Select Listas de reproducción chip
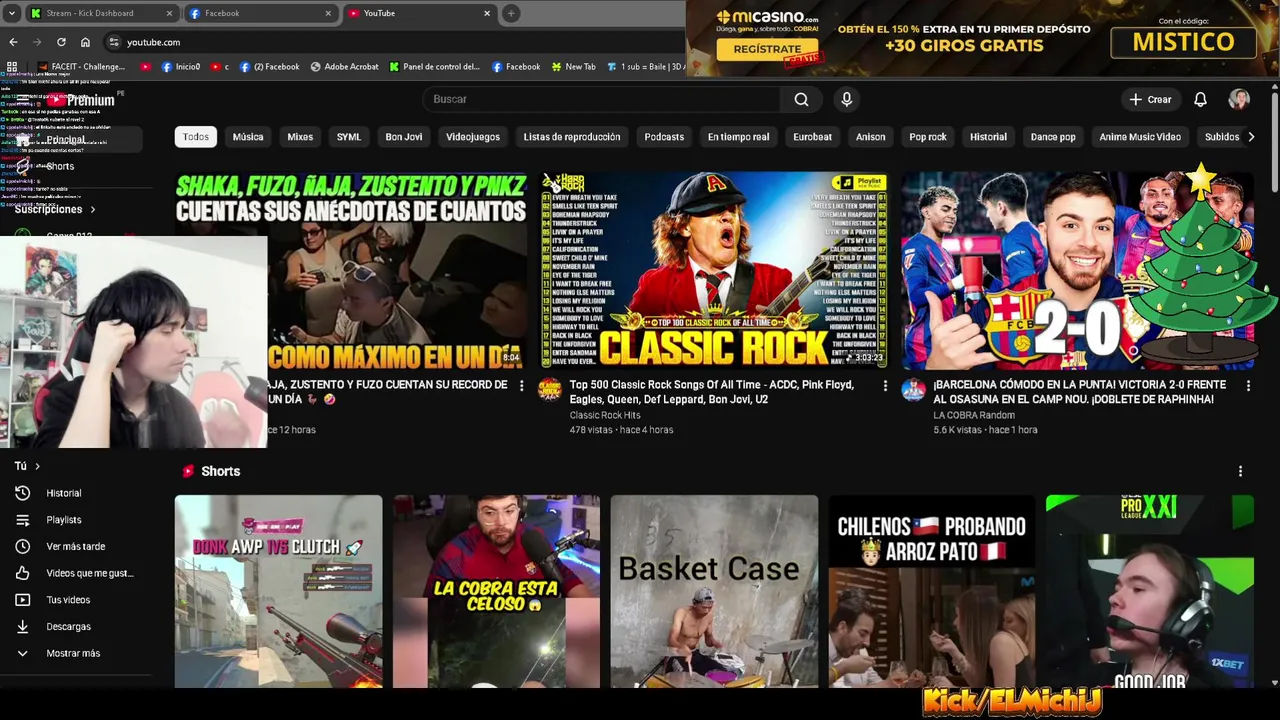This screenshot has width=1280, height=720. point(572,137)
